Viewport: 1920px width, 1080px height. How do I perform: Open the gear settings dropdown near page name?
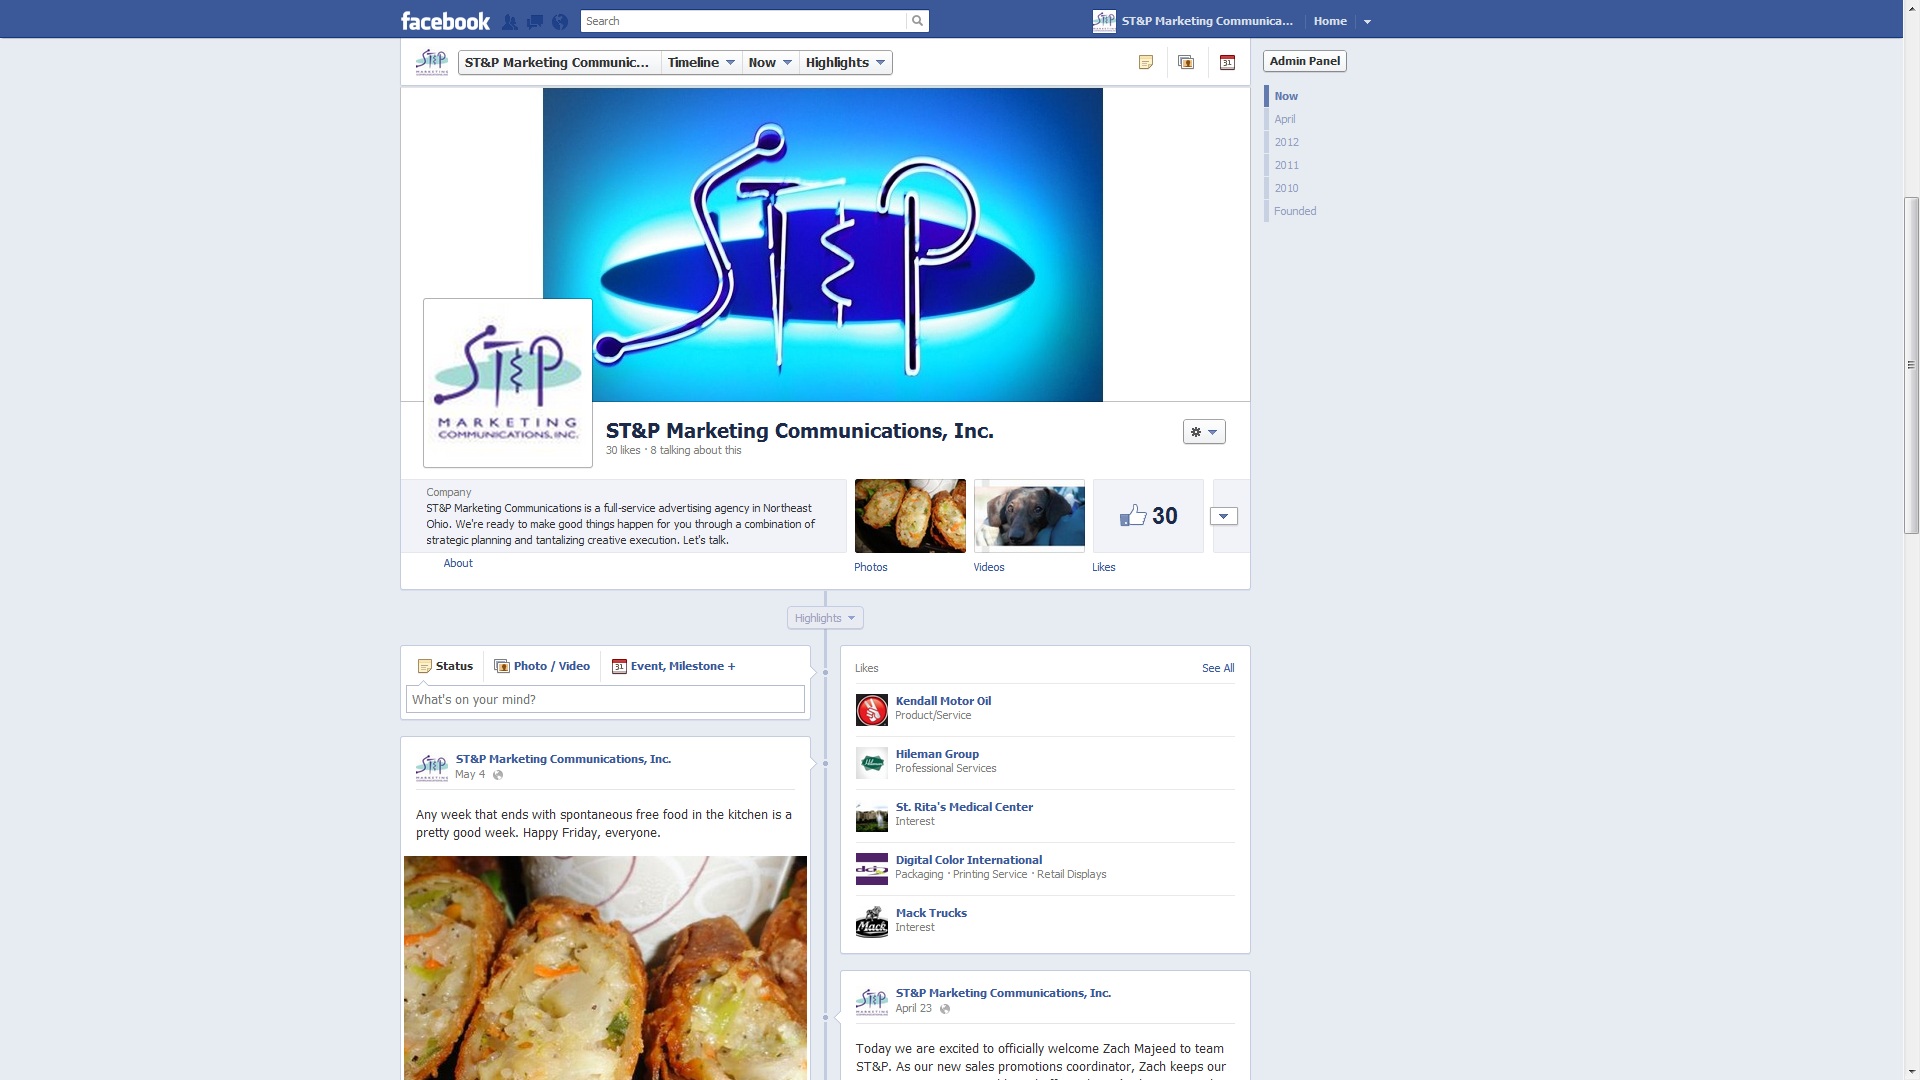(x=1204, y=432)
